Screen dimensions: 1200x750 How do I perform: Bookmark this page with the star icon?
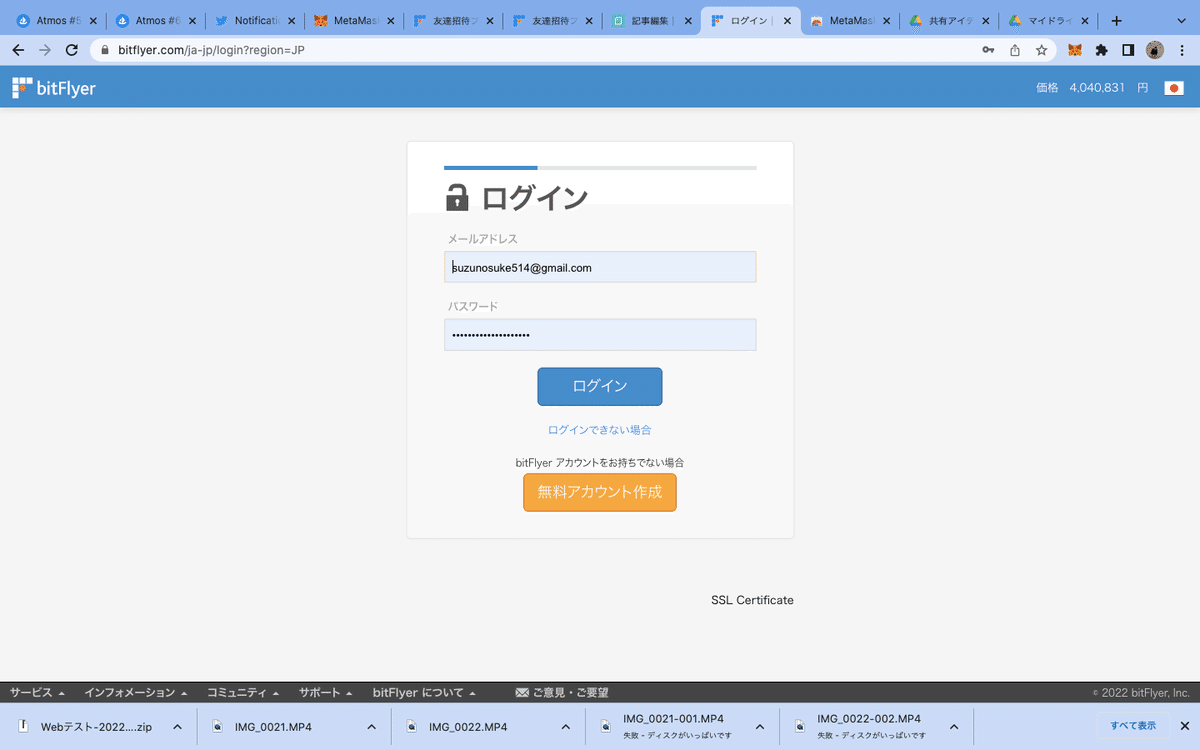tap(1042, 50)
